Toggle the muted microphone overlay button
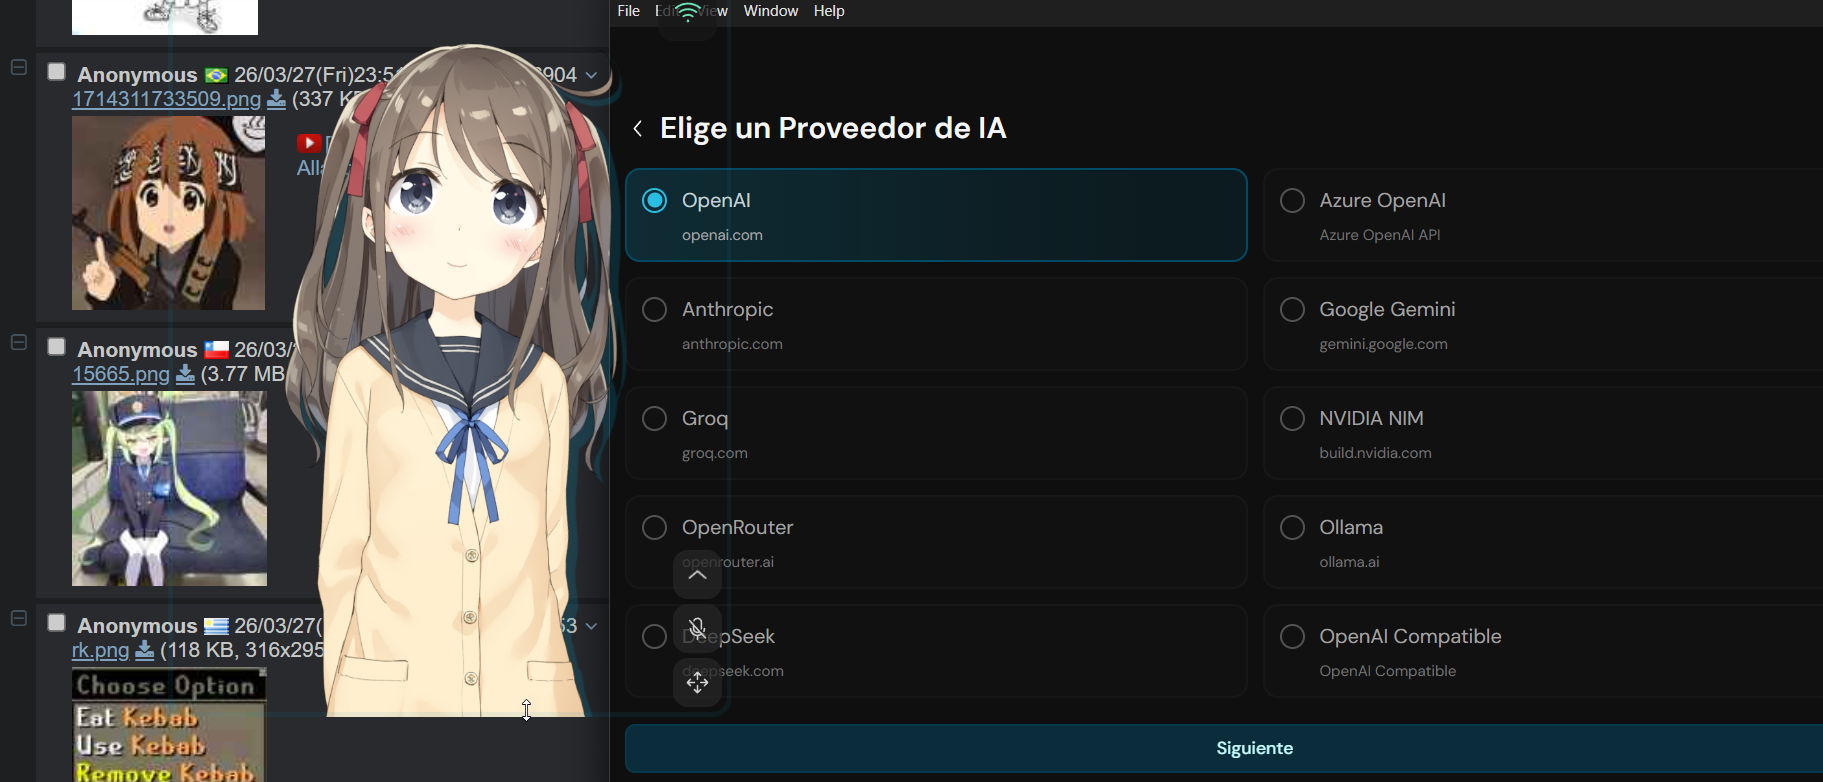 coord(698,628)
